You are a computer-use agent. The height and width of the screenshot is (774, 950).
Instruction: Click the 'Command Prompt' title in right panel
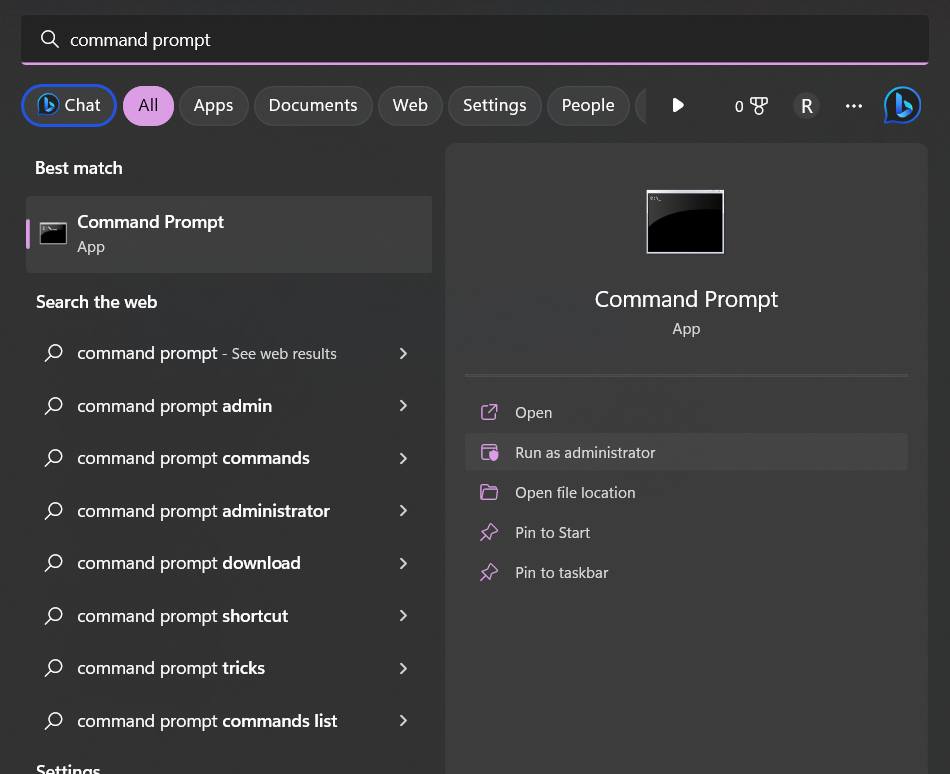(686, 299)
